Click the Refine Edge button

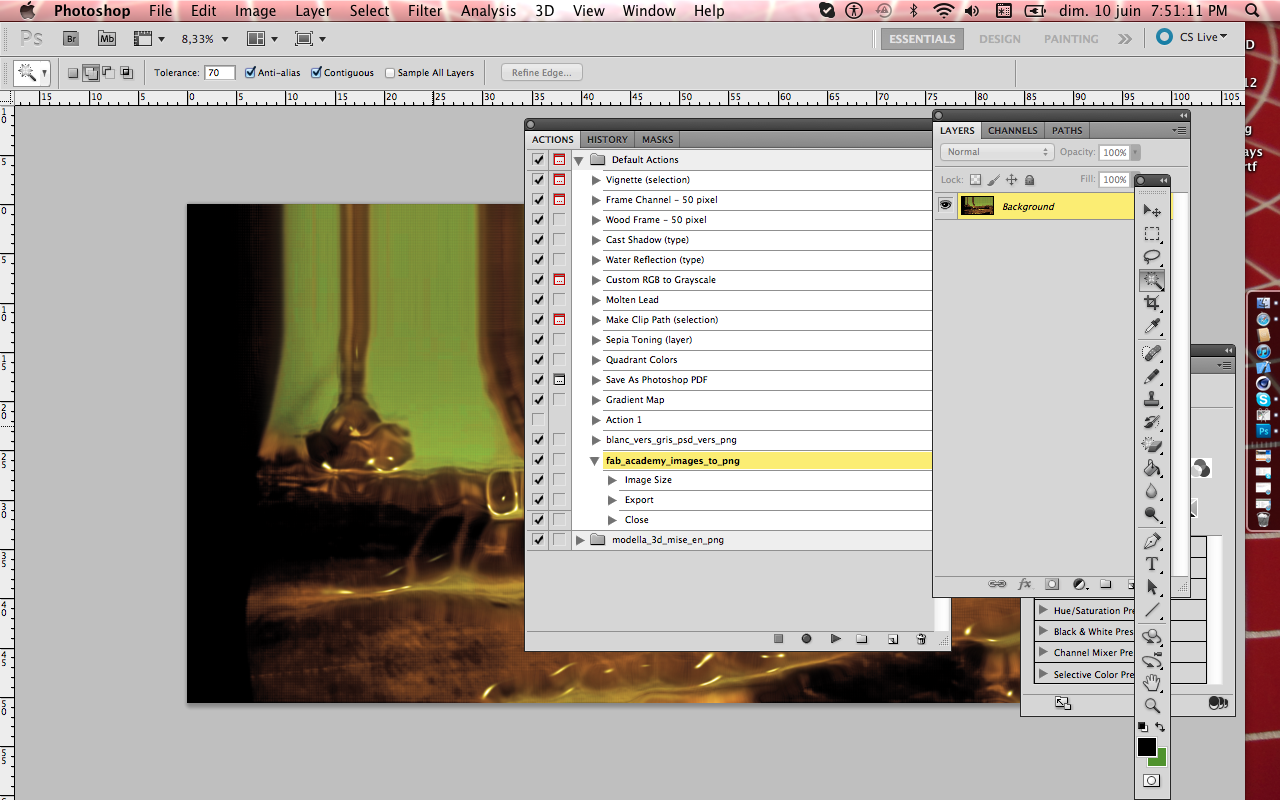541,72
